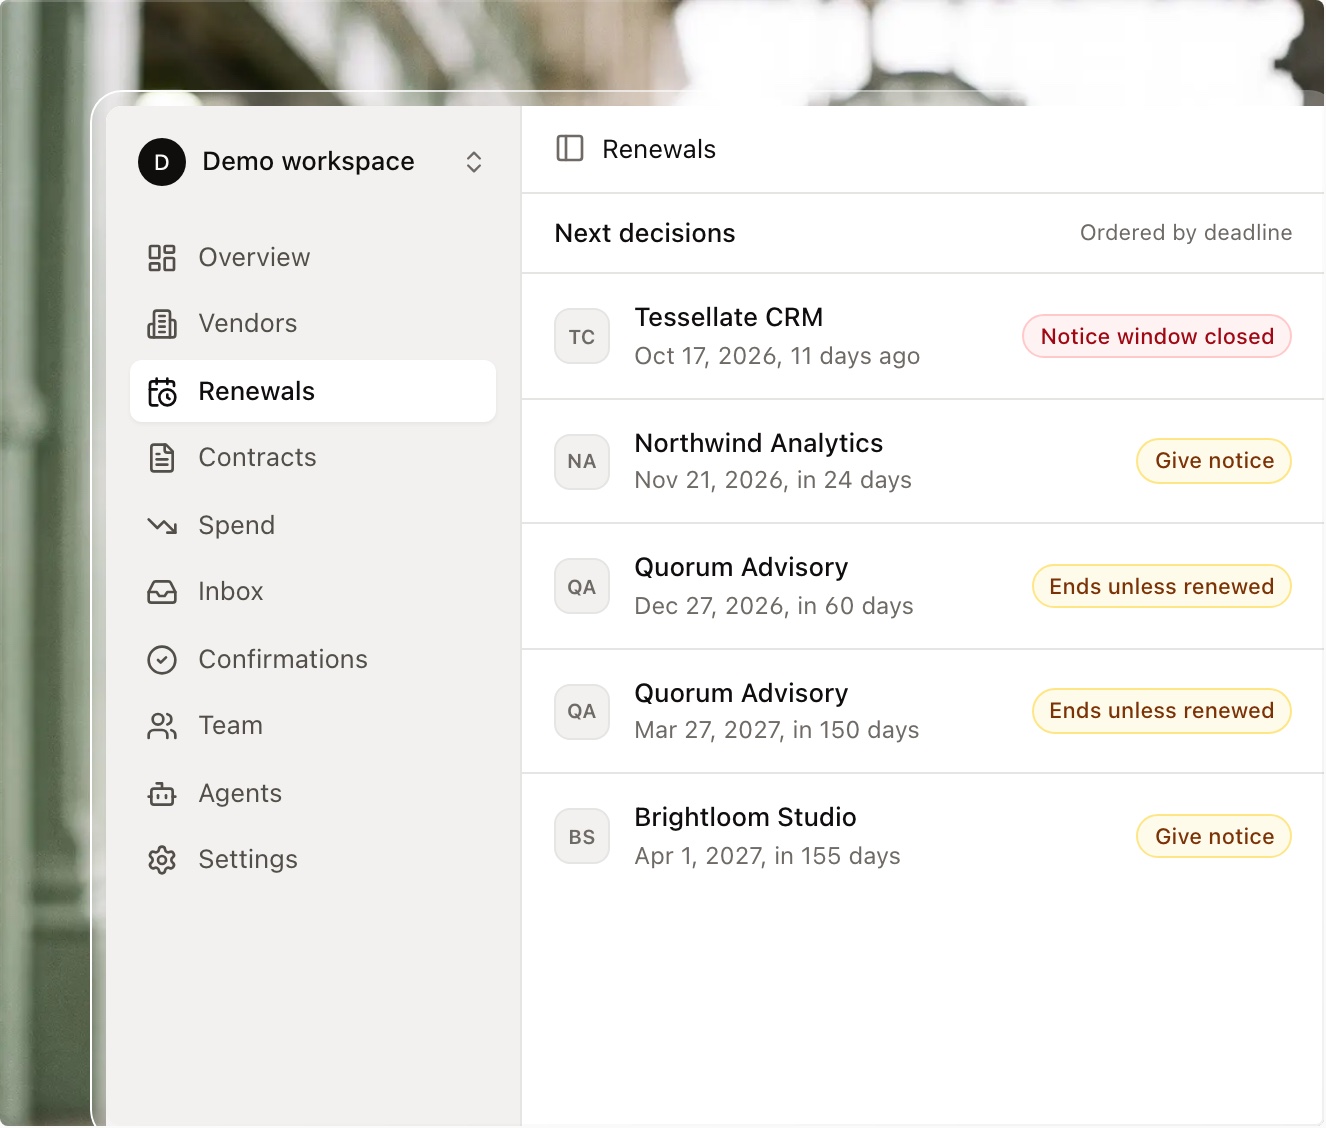This screenshot has width=1326, height=1128.
Task: Open the Inbox label in the sidebar
Action: [x=231, y=592]
